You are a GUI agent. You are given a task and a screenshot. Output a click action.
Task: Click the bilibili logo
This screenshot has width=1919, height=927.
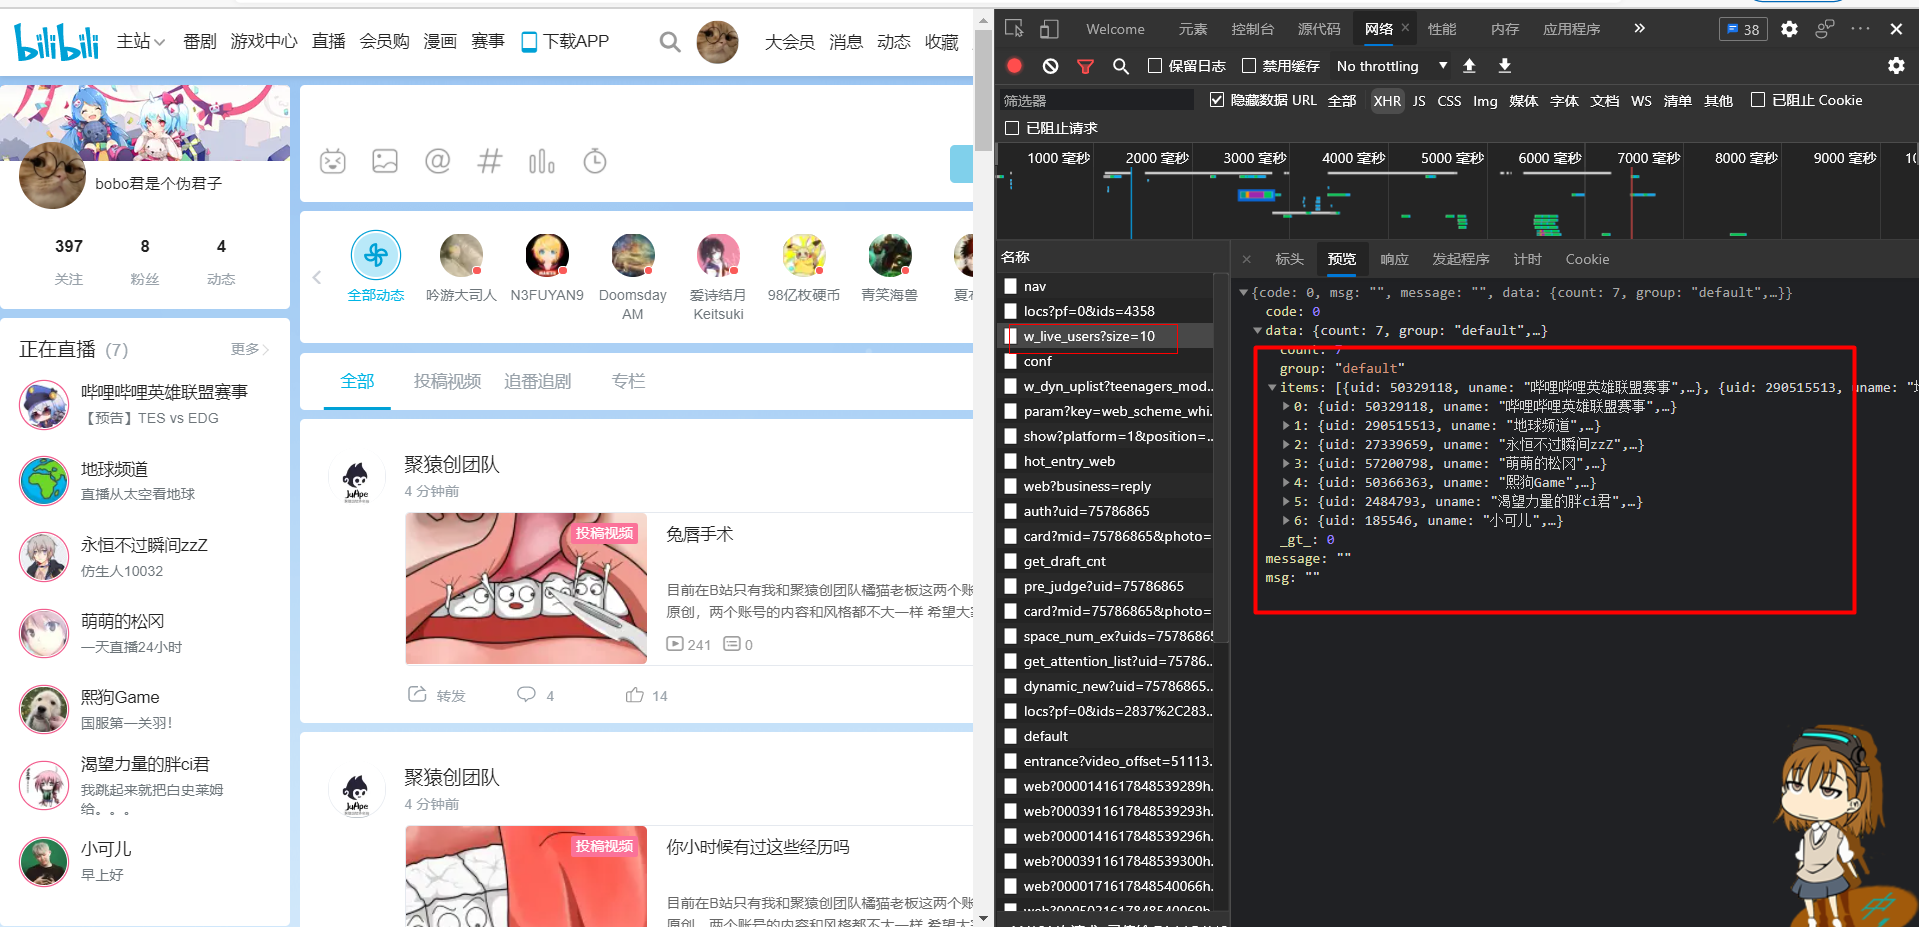coord(56,41)
